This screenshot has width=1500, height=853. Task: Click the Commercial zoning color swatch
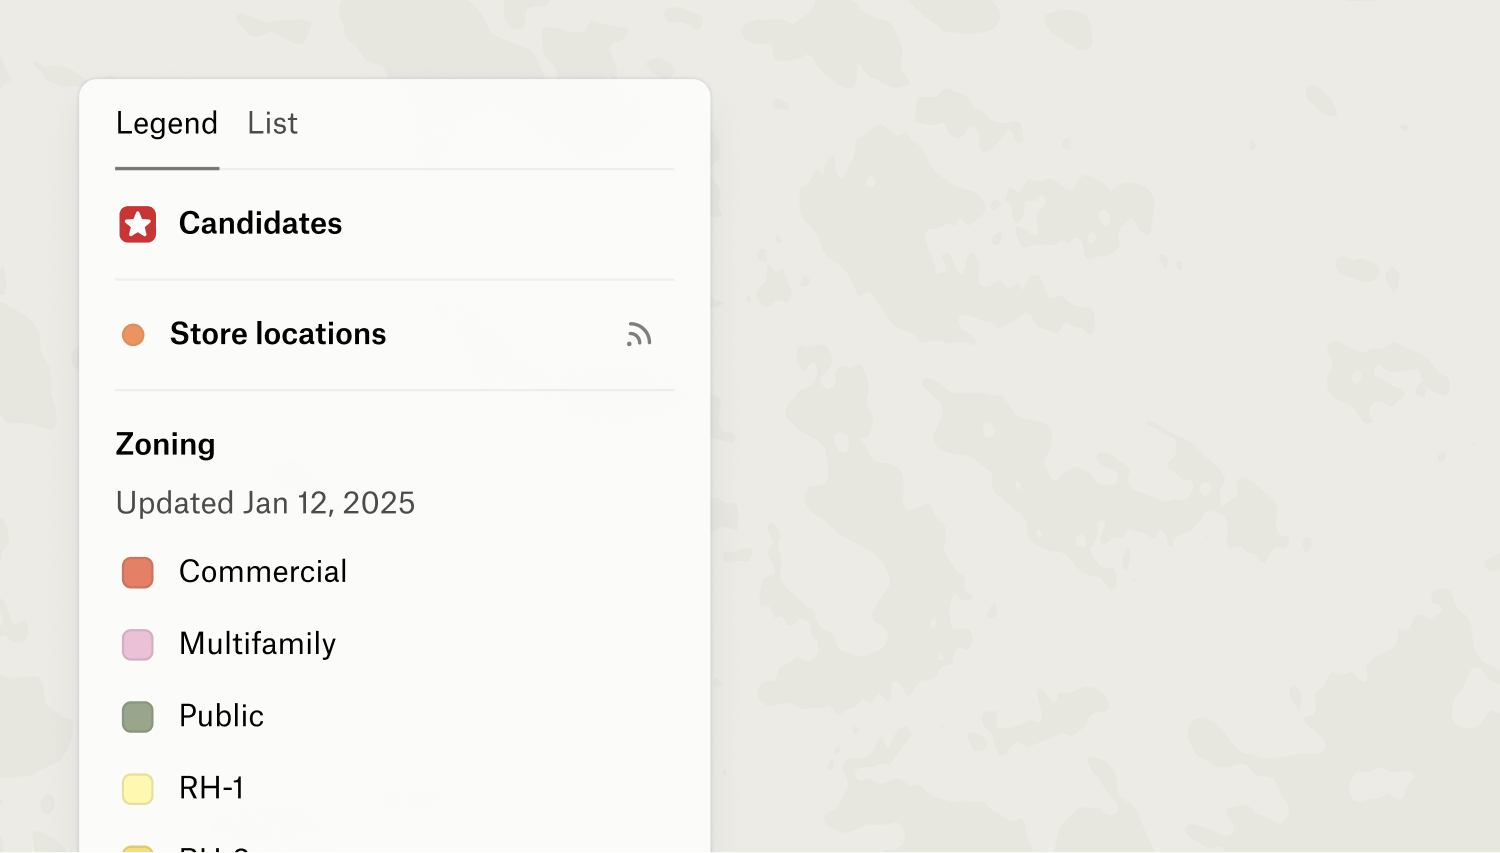(138, 573)
